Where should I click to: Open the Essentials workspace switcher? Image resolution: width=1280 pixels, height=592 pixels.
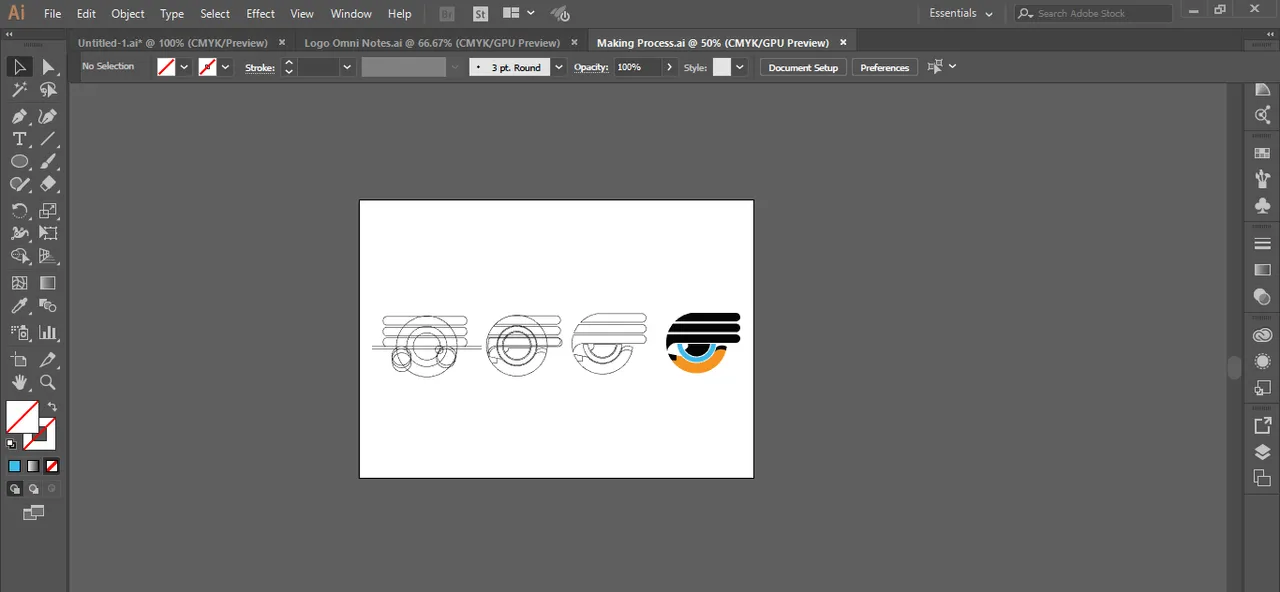[x=960, y=13]
